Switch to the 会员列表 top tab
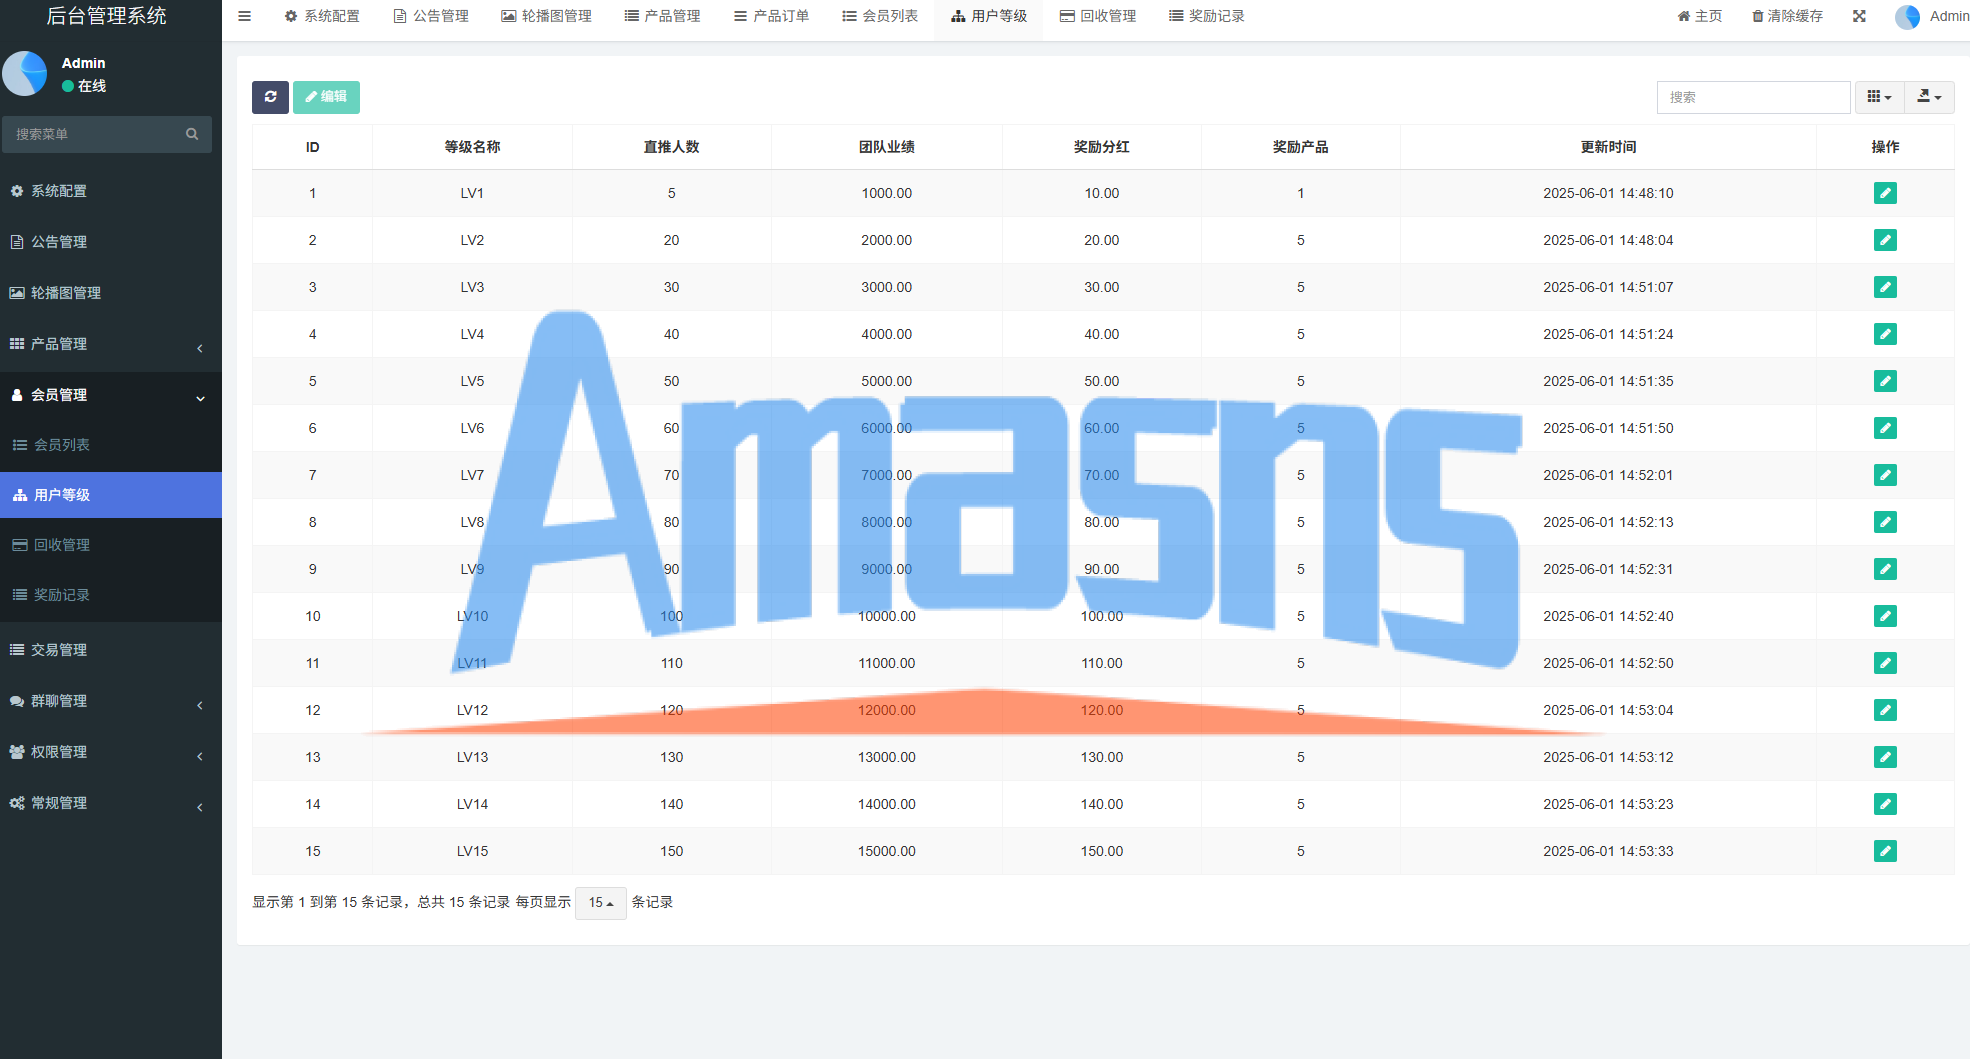This screenshot has height=1059, width=1970. click(x=880, y=16)
